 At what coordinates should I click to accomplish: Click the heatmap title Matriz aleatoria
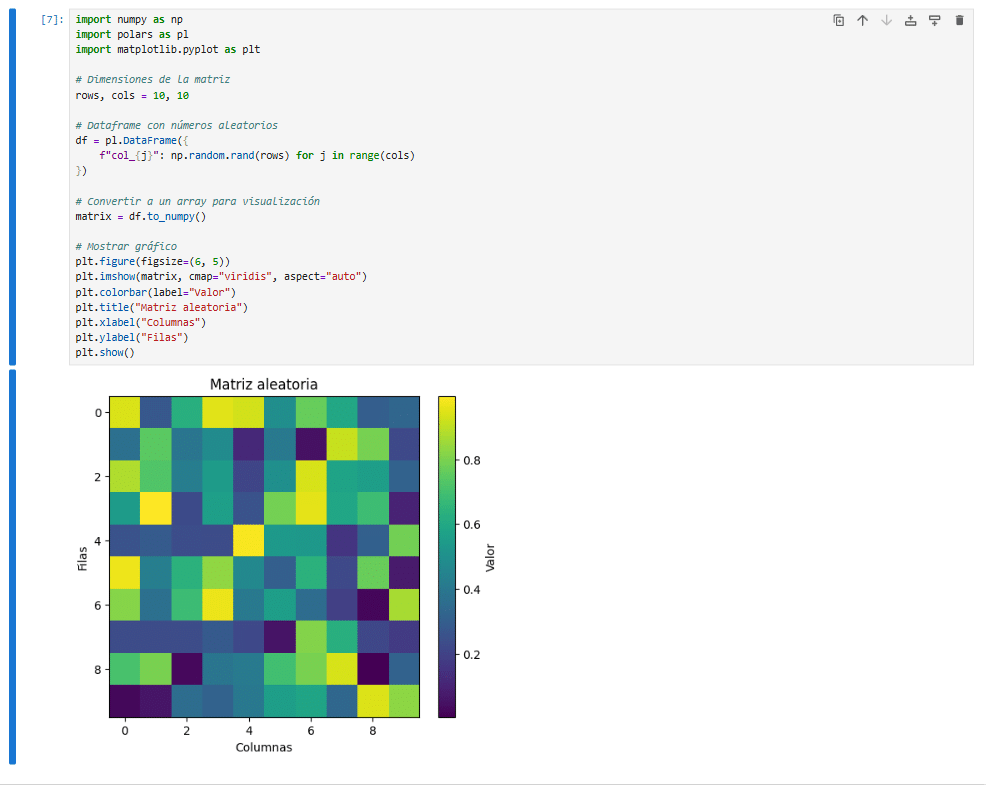[263, 384]
